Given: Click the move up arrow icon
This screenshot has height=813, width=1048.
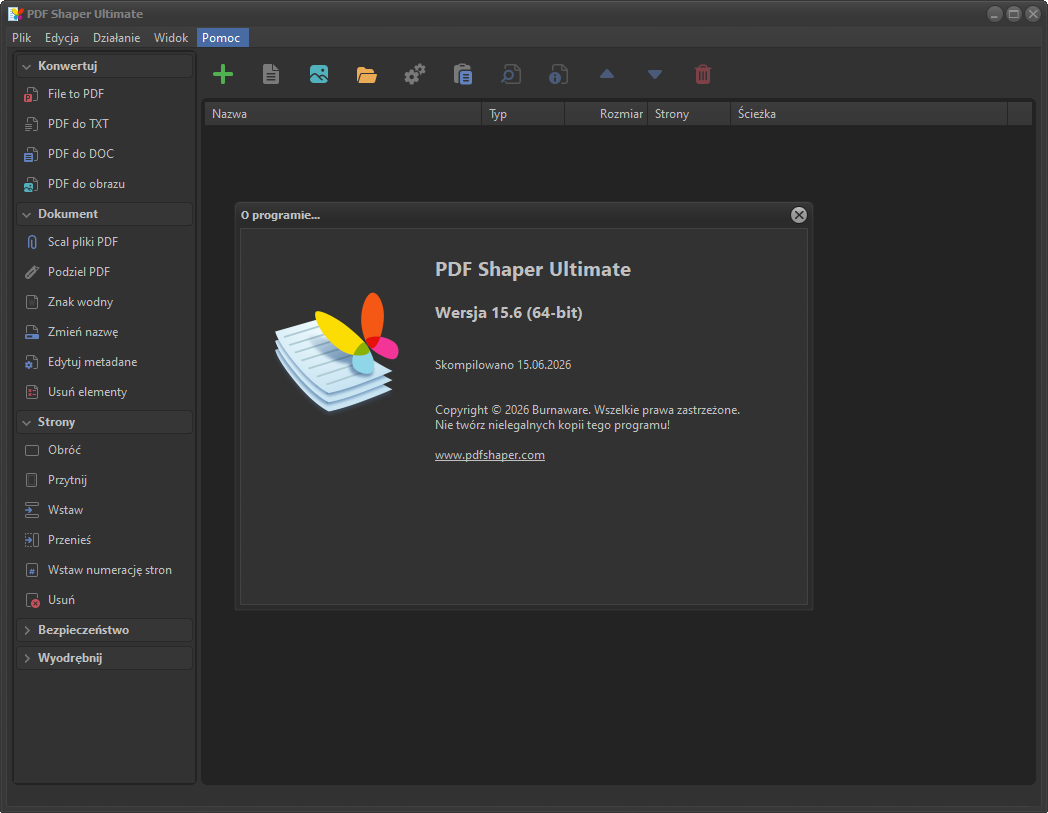Looking at the screenshot, I should point(607,74).
